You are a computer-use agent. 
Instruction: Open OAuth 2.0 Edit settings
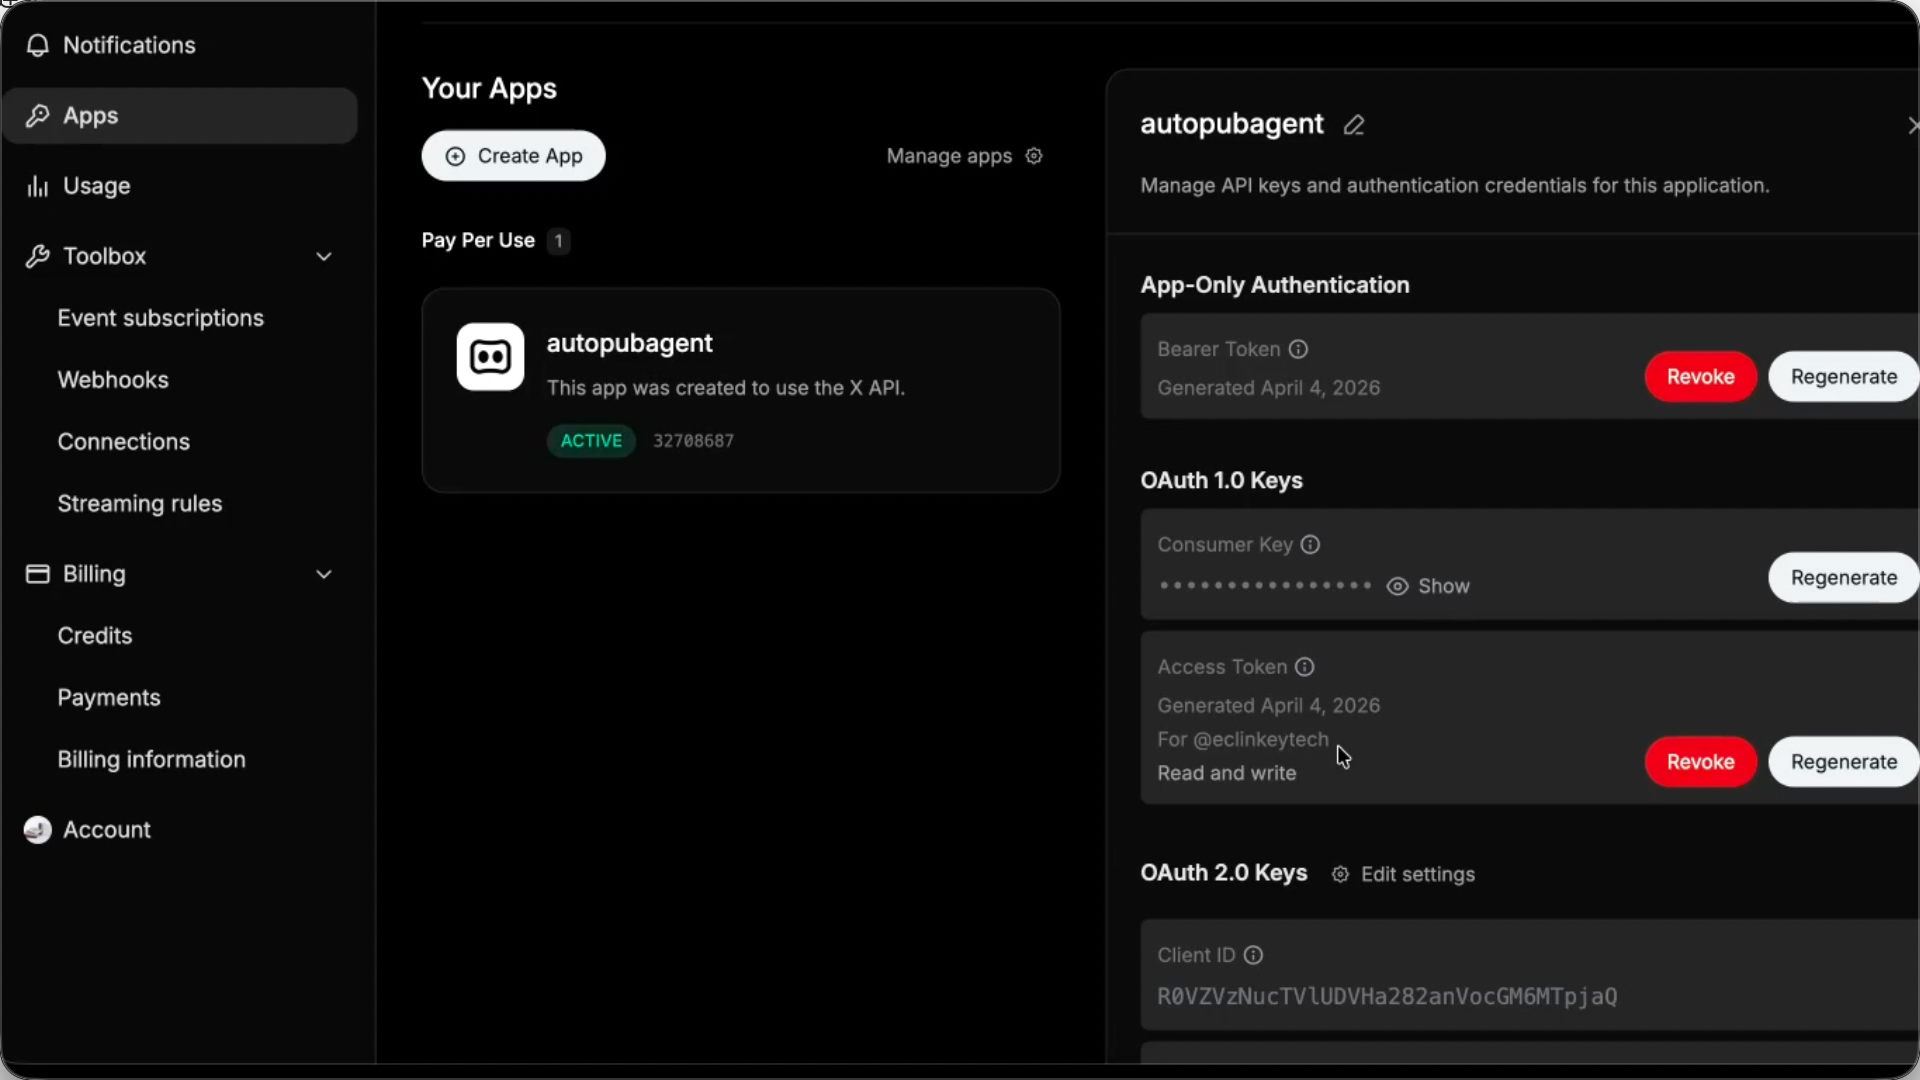[1403, 875]
